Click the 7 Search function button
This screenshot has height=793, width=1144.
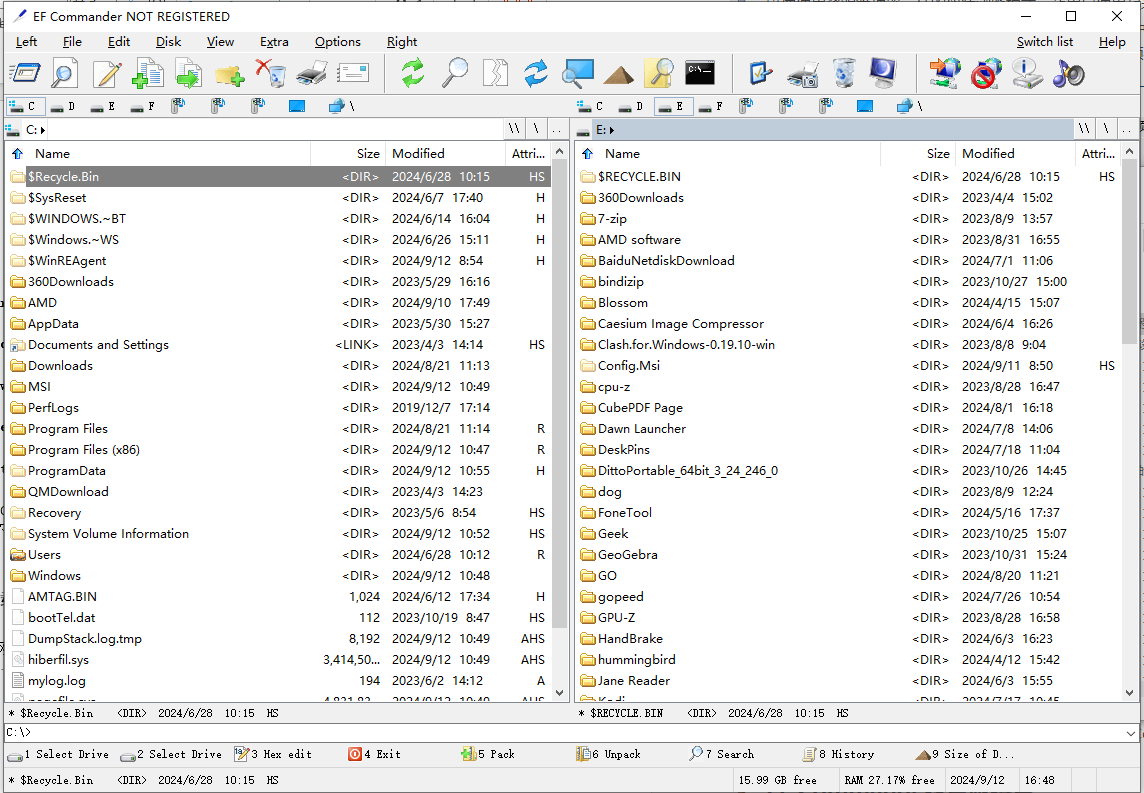[722, 754]
